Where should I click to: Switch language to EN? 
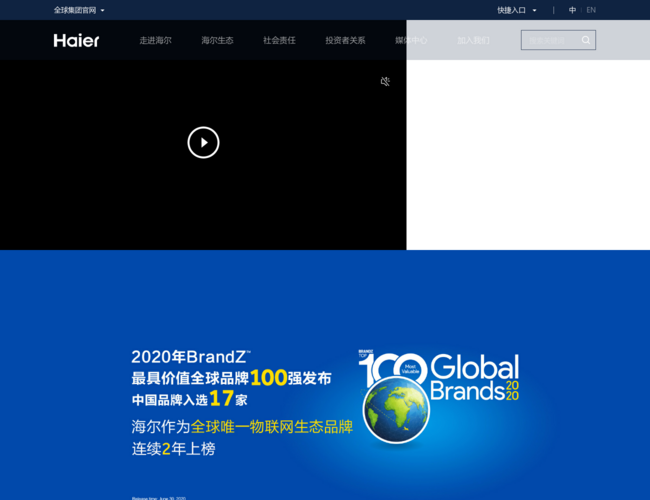(591, 10)
